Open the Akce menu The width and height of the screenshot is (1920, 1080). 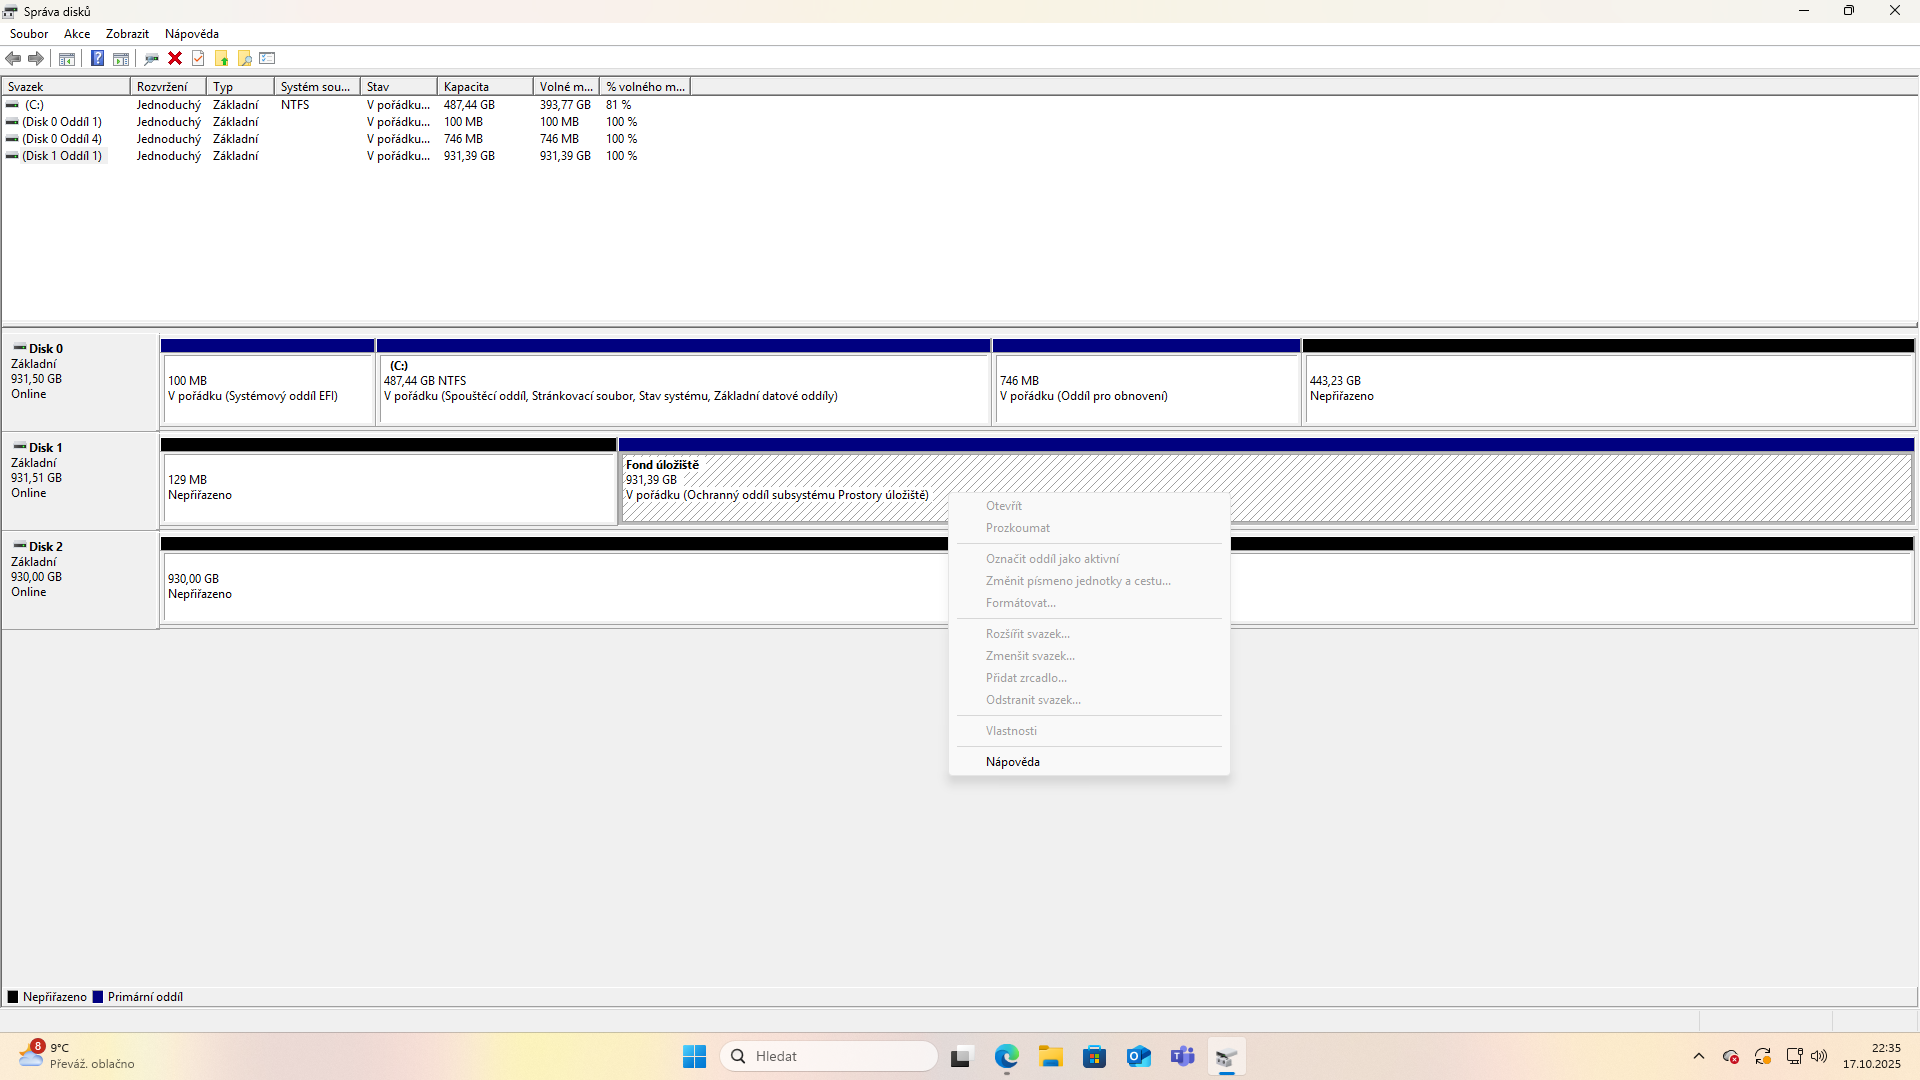click(x=77, y=34)
